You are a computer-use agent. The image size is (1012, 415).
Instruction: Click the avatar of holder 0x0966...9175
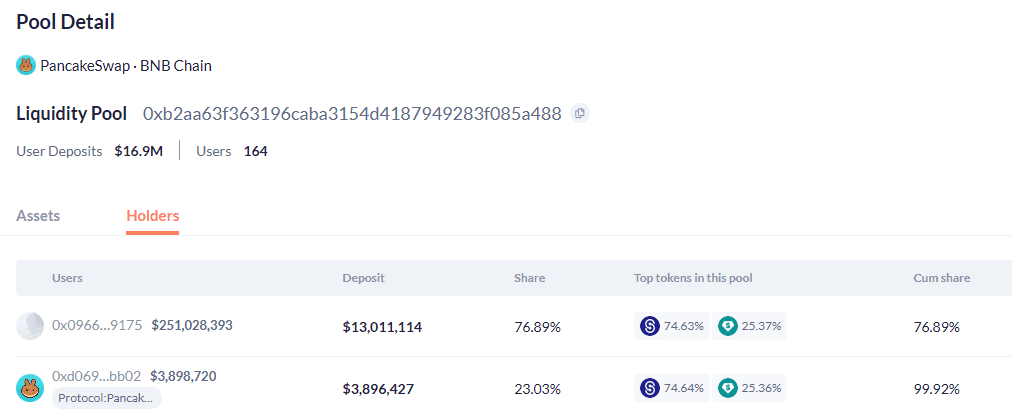30,326
